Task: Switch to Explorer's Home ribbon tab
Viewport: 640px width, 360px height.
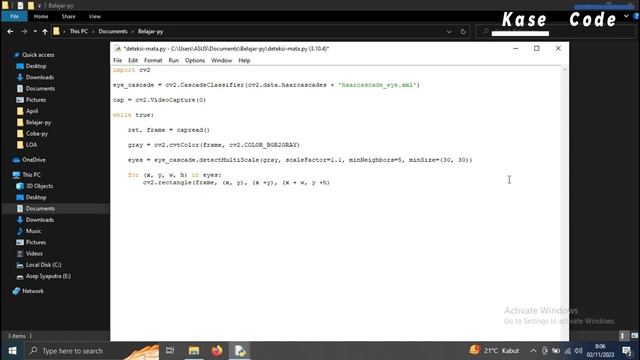Action: 41,16
